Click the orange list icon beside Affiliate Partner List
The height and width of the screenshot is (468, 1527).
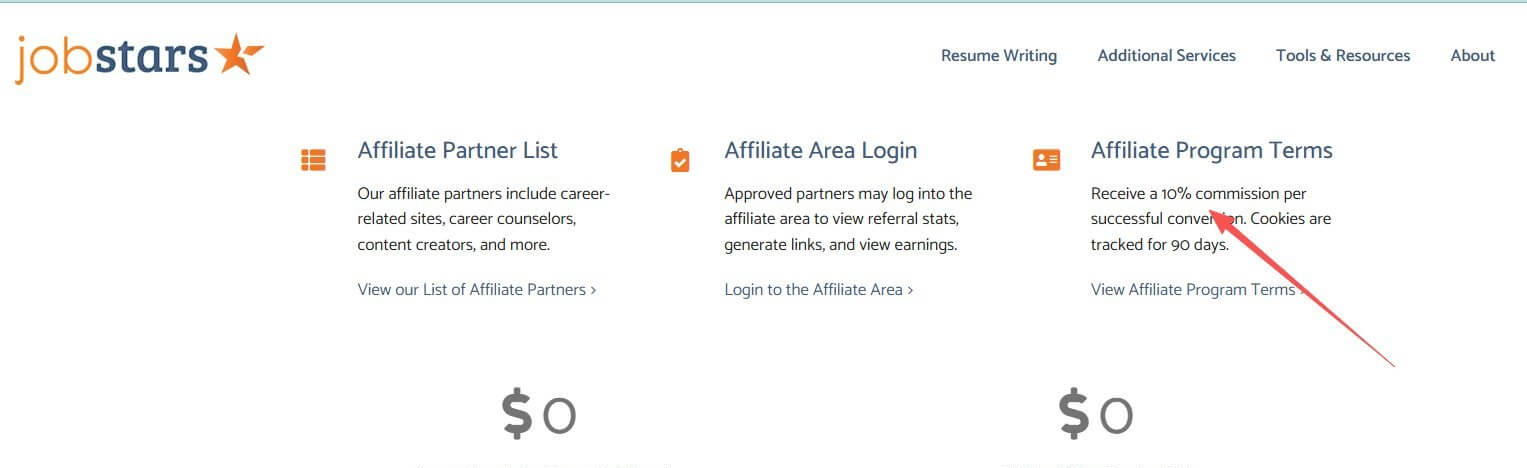pos(313,160)
